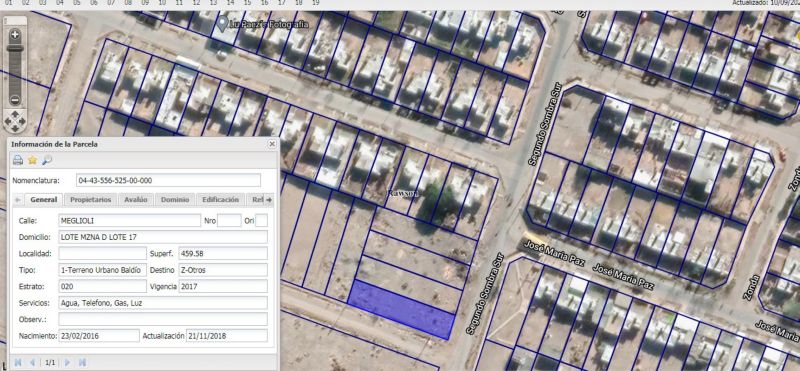Close the Información de la Parcela panel
The image size is (800, 371).
(x=272, y=144)
